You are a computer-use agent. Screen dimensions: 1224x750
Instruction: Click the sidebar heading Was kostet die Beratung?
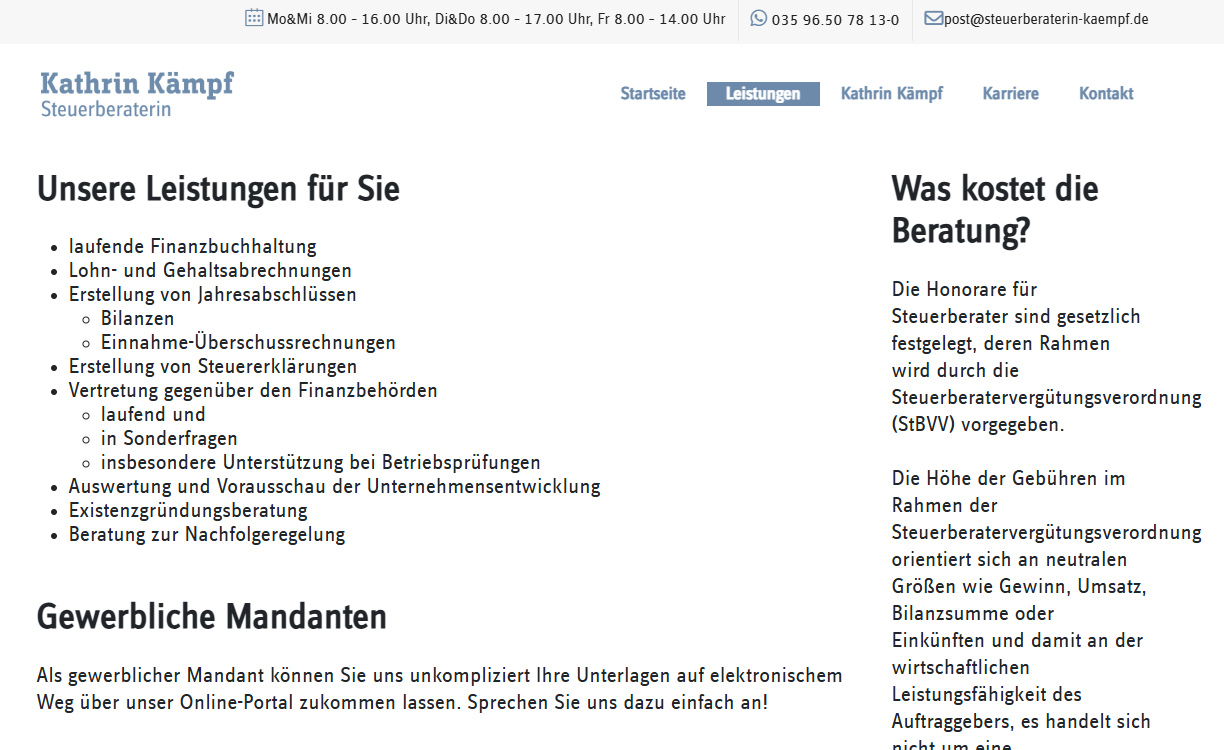point(995,209)
